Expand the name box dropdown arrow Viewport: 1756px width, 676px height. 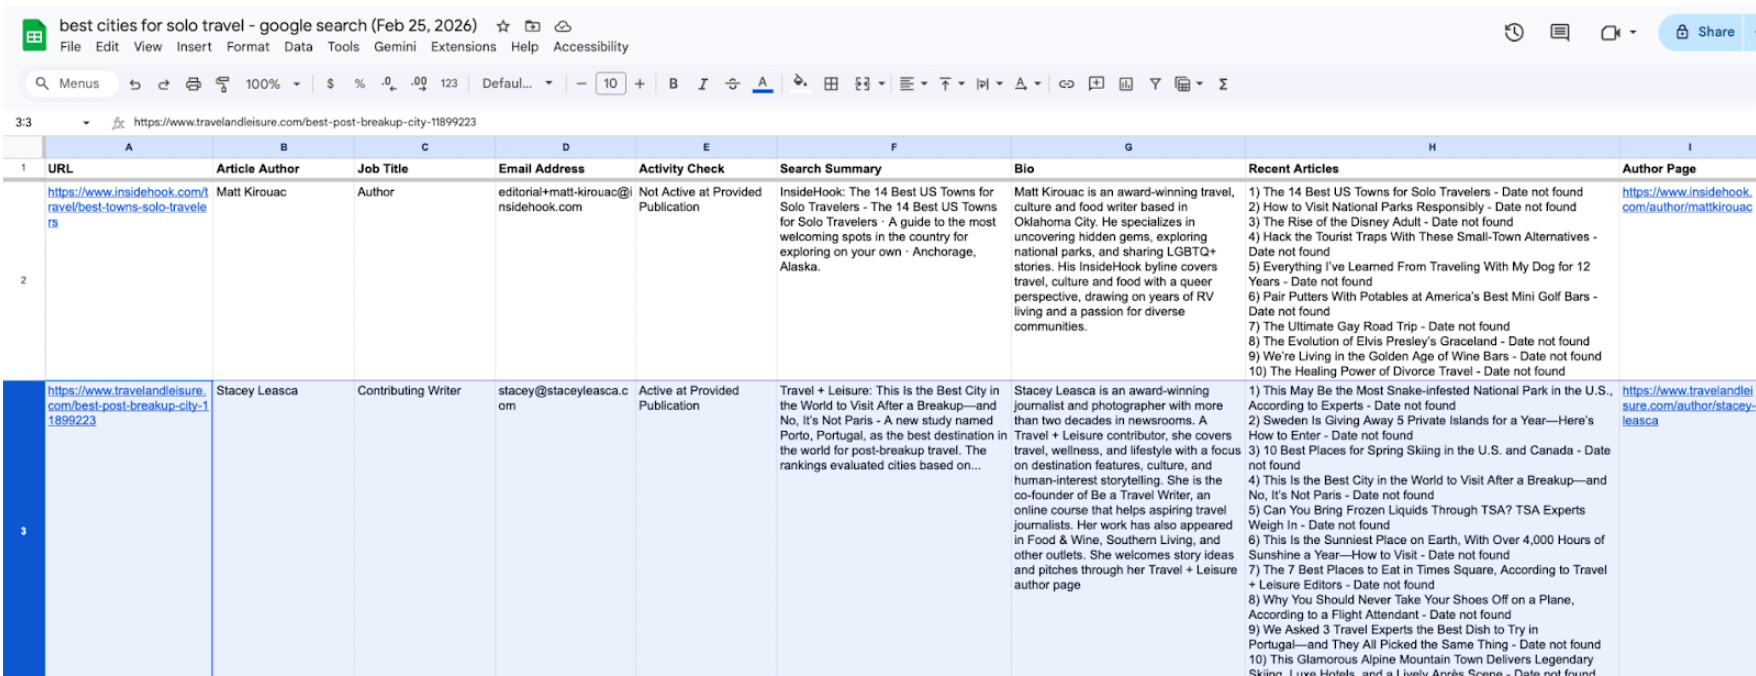(86, 123)
